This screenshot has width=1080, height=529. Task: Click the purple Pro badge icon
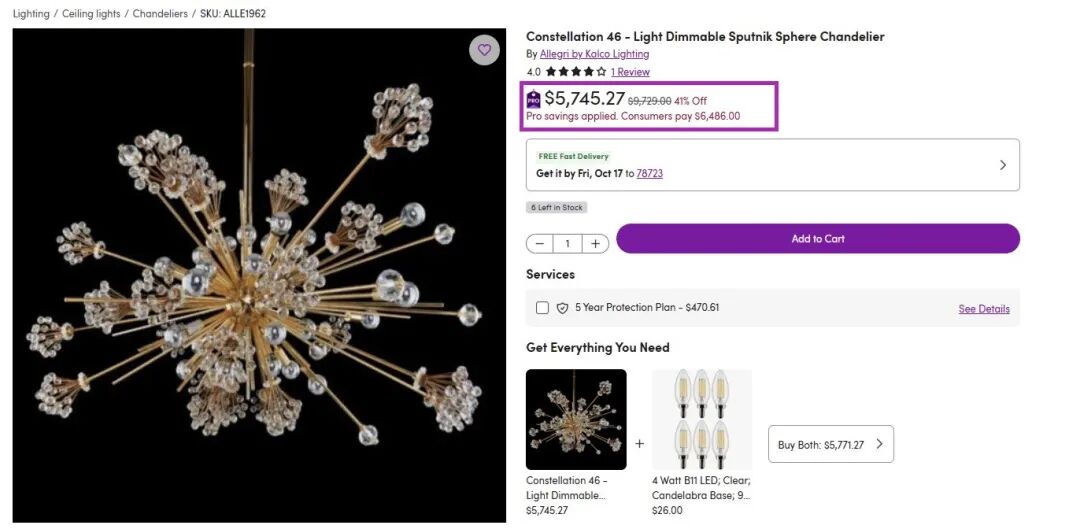coord(534,99)
